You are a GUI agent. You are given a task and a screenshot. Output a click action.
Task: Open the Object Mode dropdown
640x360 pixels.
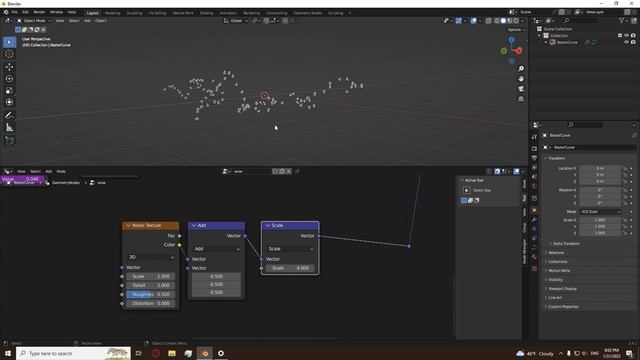tap(34, 20)
